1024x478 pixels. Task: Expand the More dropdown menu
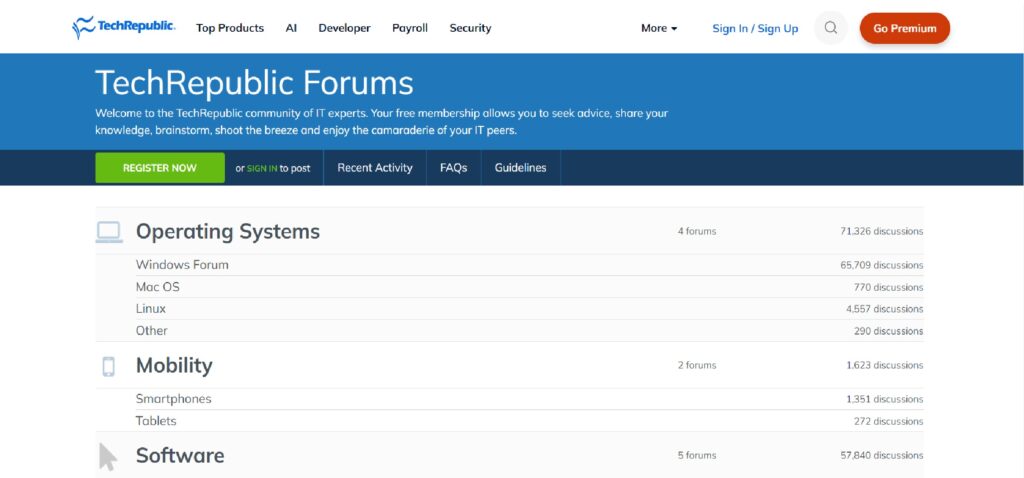(659, 28)
